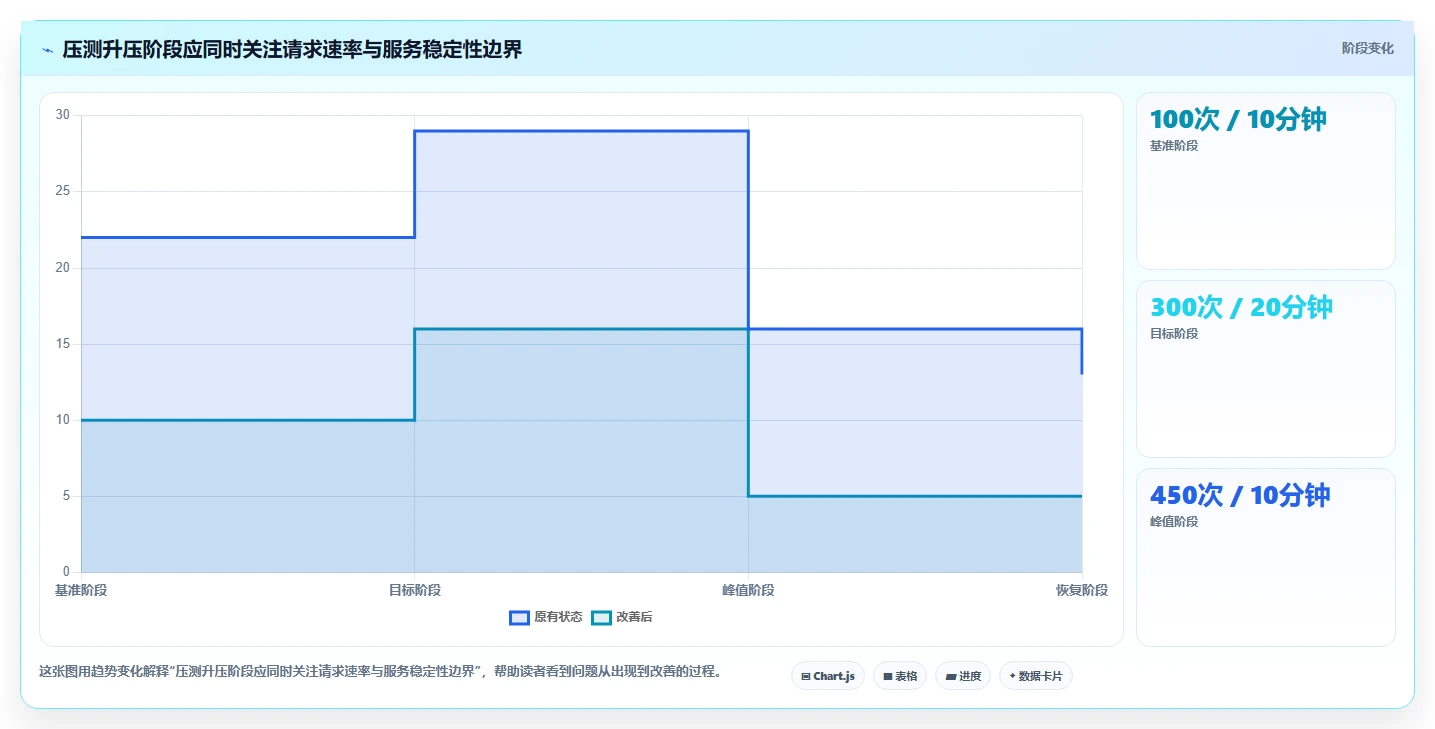Viewport: 1435px width, 729px height.
Task: Click the y-axis value 5
Action: pos(66,496)
